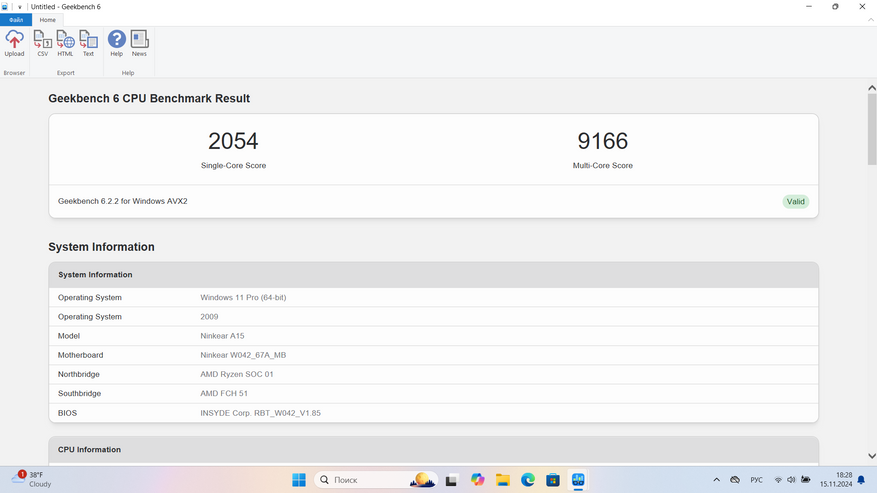Upload the benchmark result to browser
The image size is (877, 493).
15,44
